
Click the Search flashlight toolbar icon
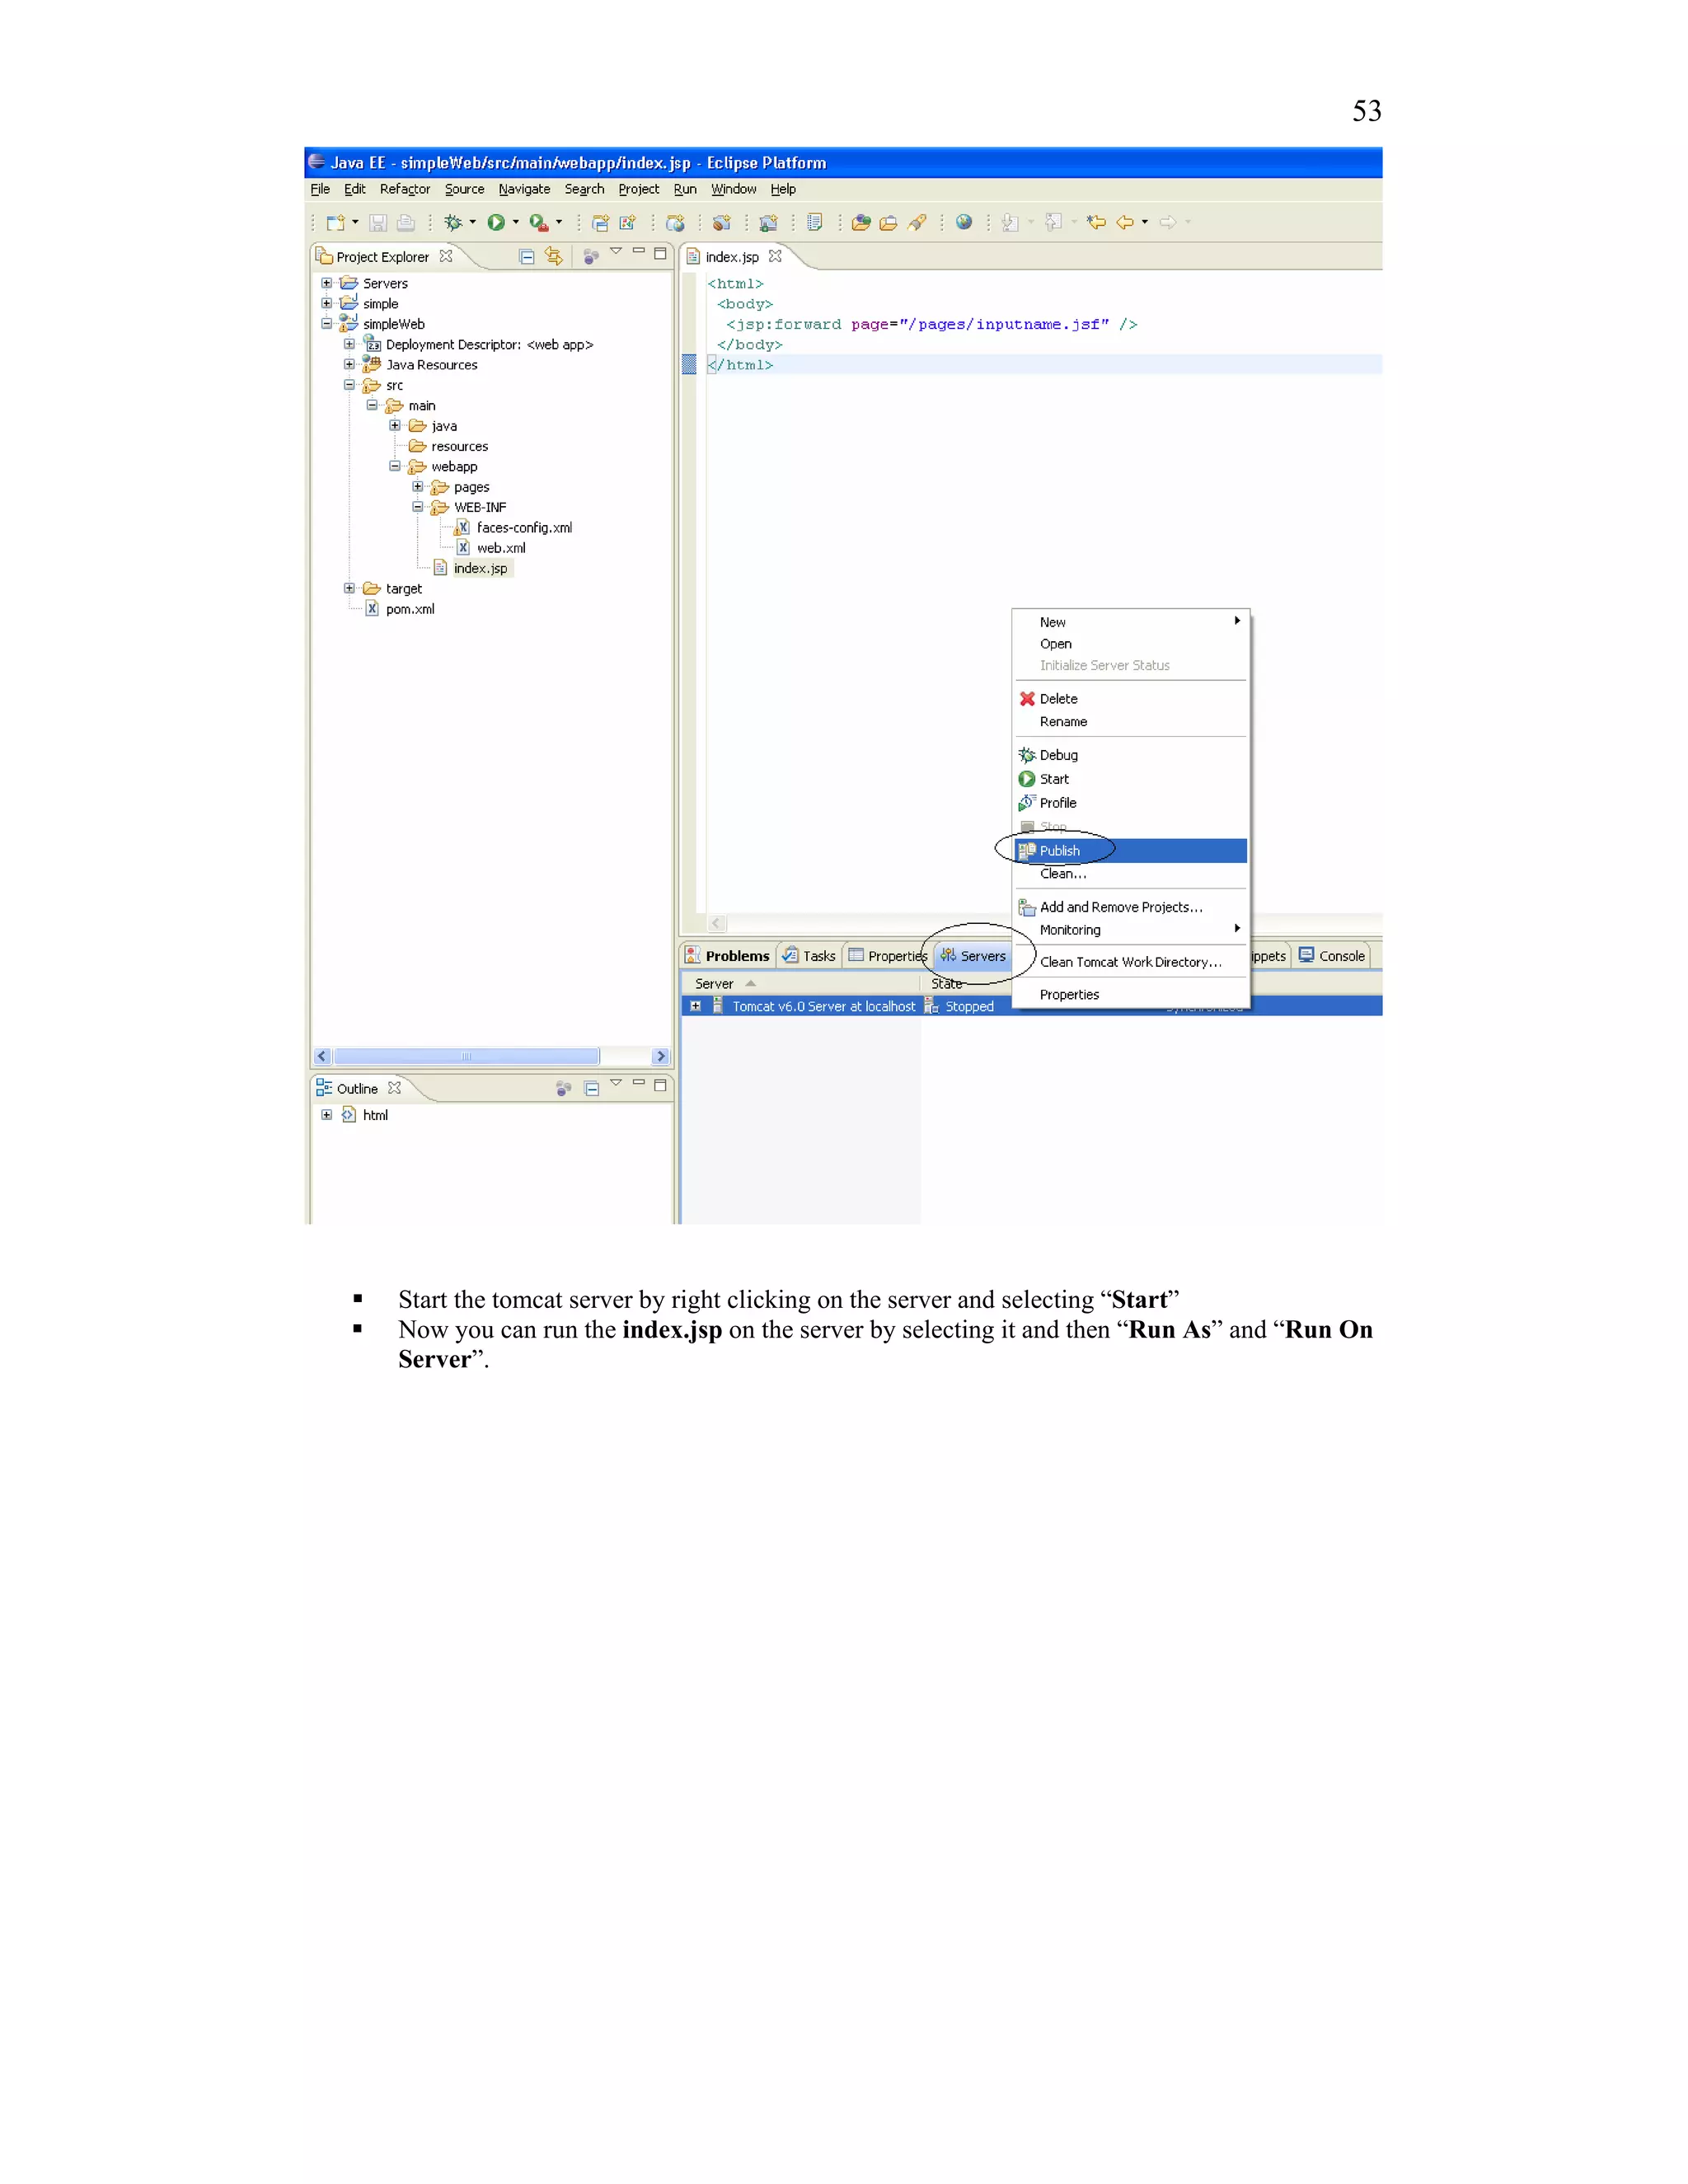click(x=917, y=222)
